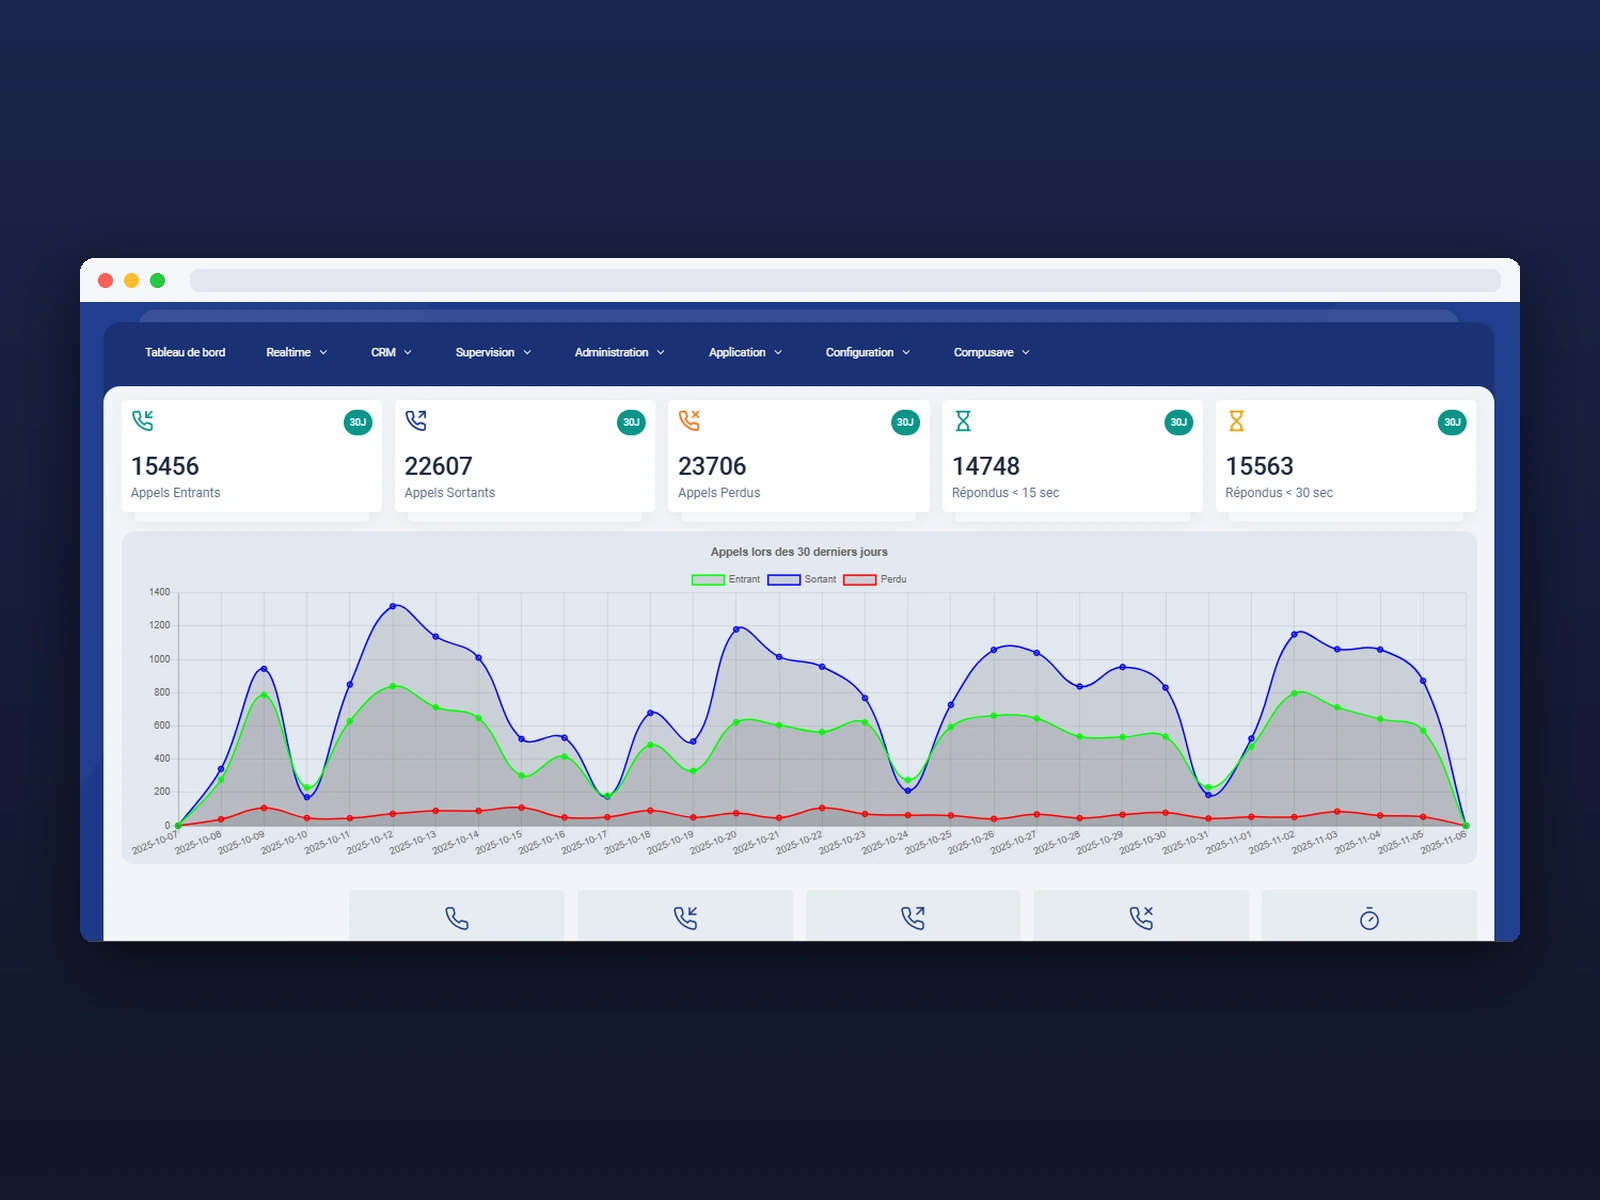
Task: Click the 14748 Répondus < 15 sec value
Action: tap(986, 466)
